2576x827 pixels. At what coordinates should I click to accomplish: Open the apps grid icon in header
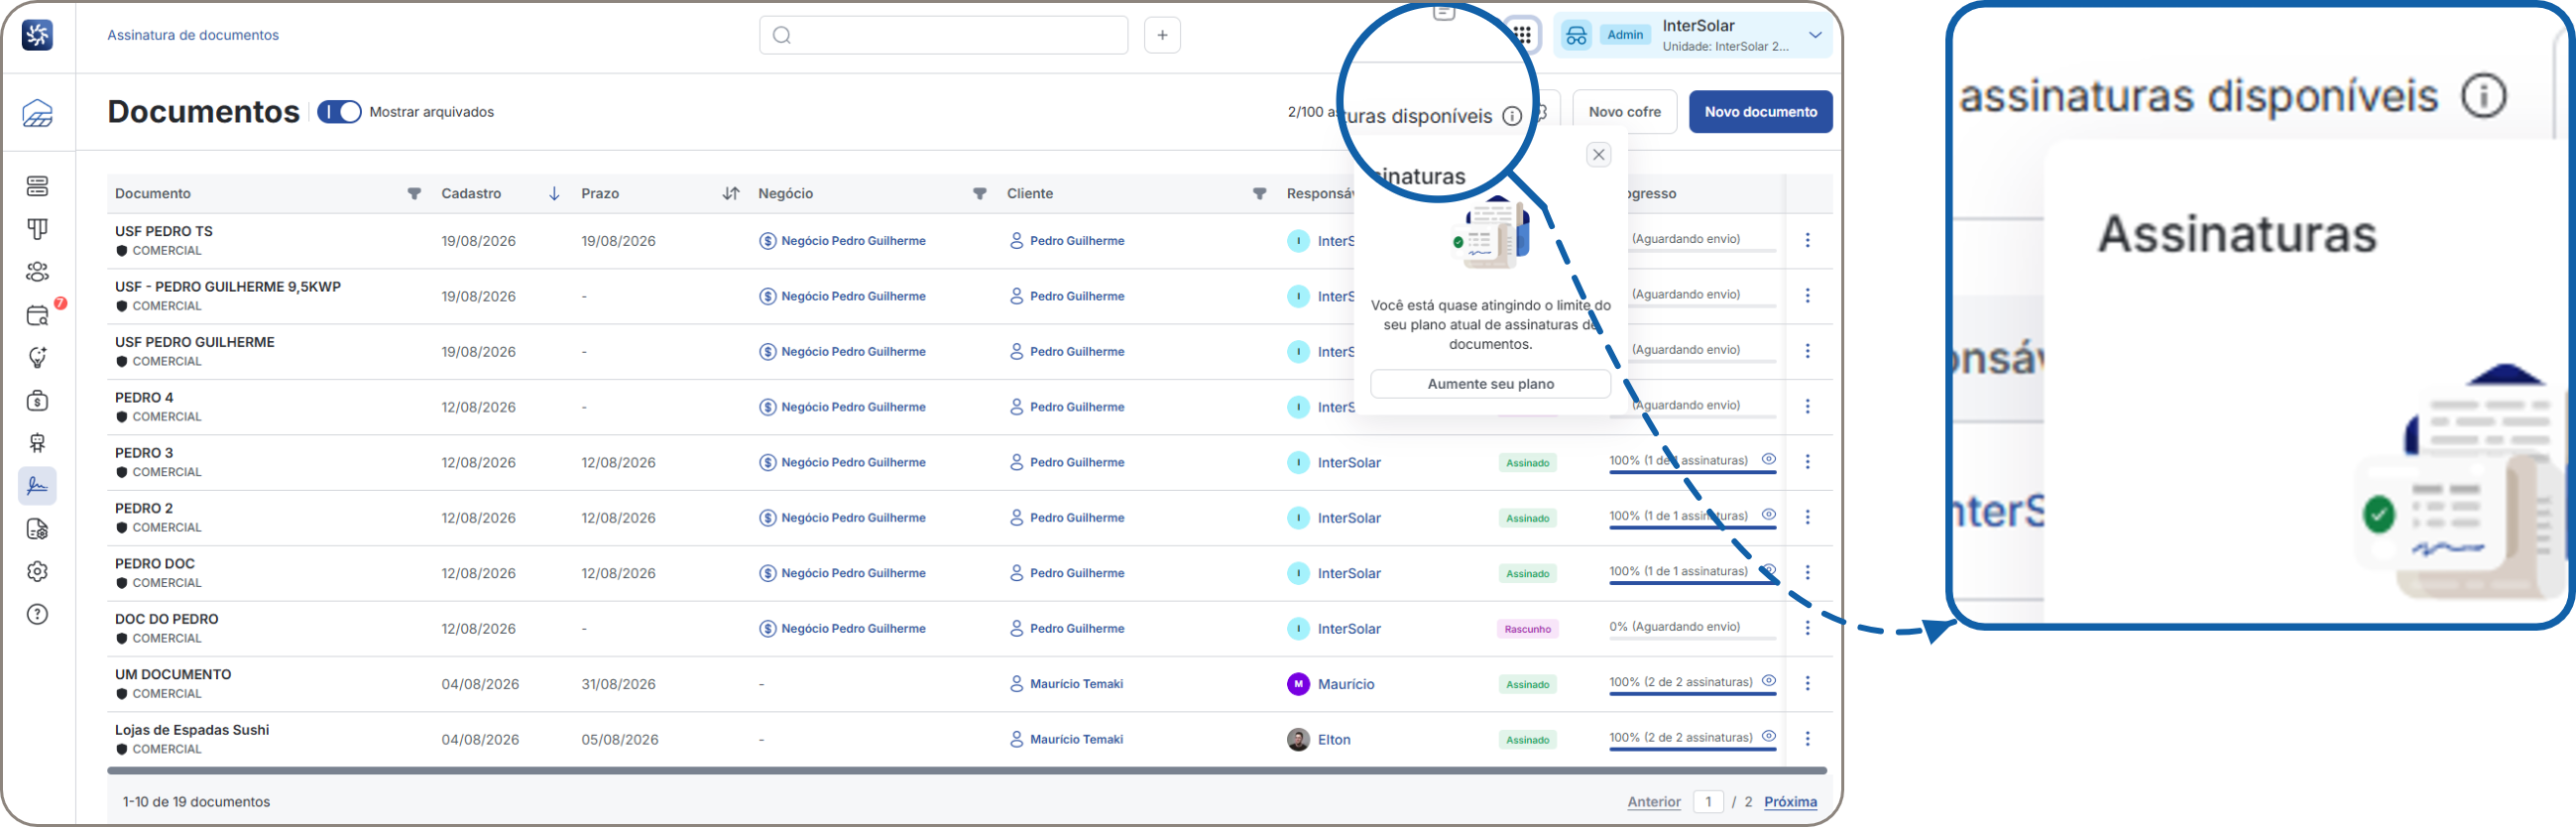(1522, 35)
